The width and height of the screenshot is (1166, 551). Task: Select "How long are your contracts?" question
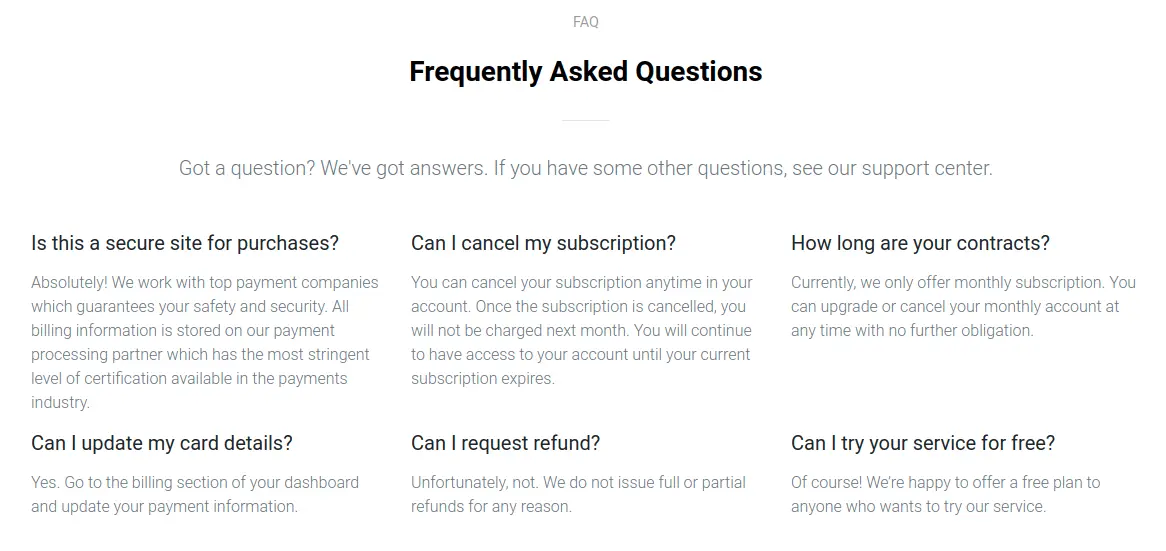pos(920,243)
